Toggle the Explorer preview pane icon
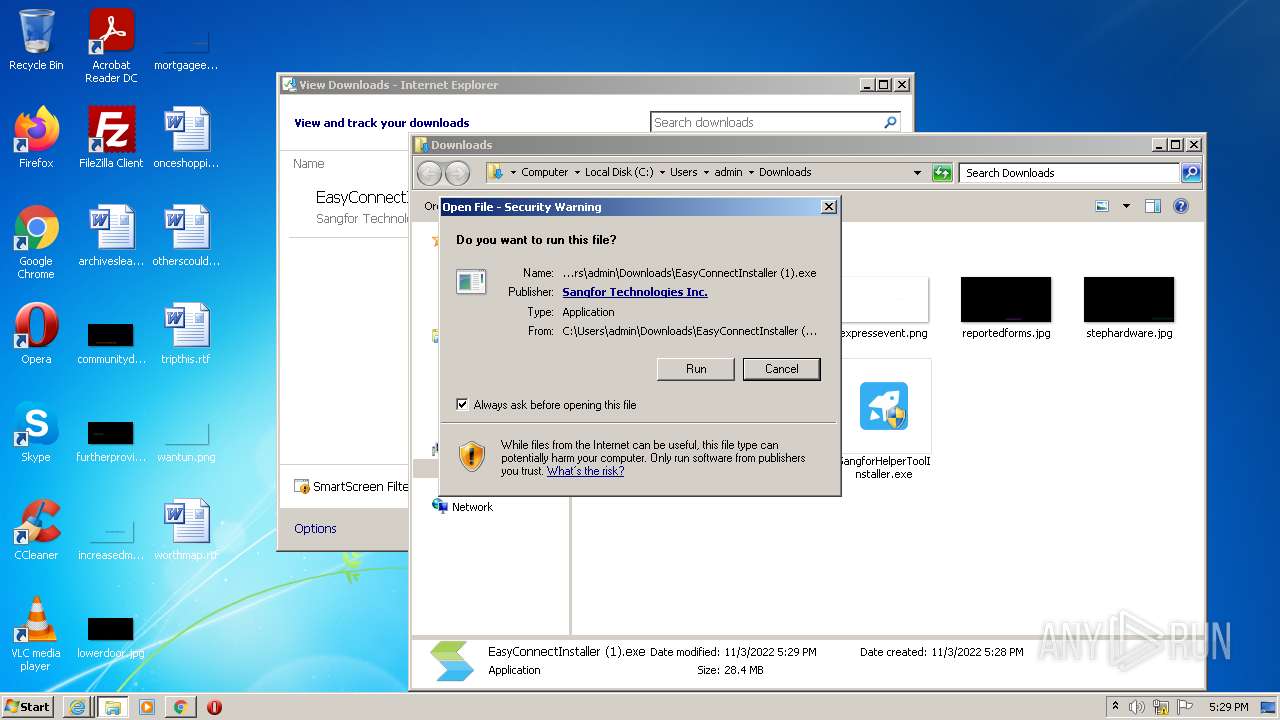1280x720 pixels. coord(1152,206)
